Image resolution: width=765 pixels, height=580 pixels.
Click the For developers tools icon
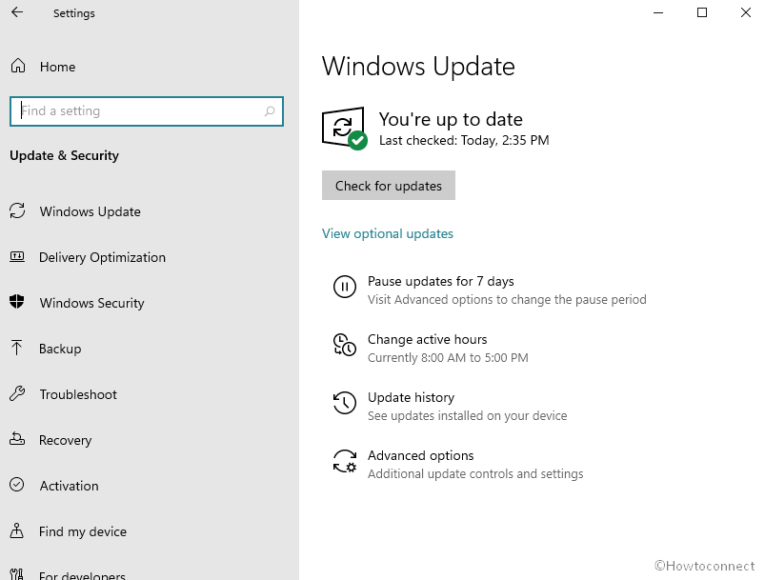[x=17, y=574]
